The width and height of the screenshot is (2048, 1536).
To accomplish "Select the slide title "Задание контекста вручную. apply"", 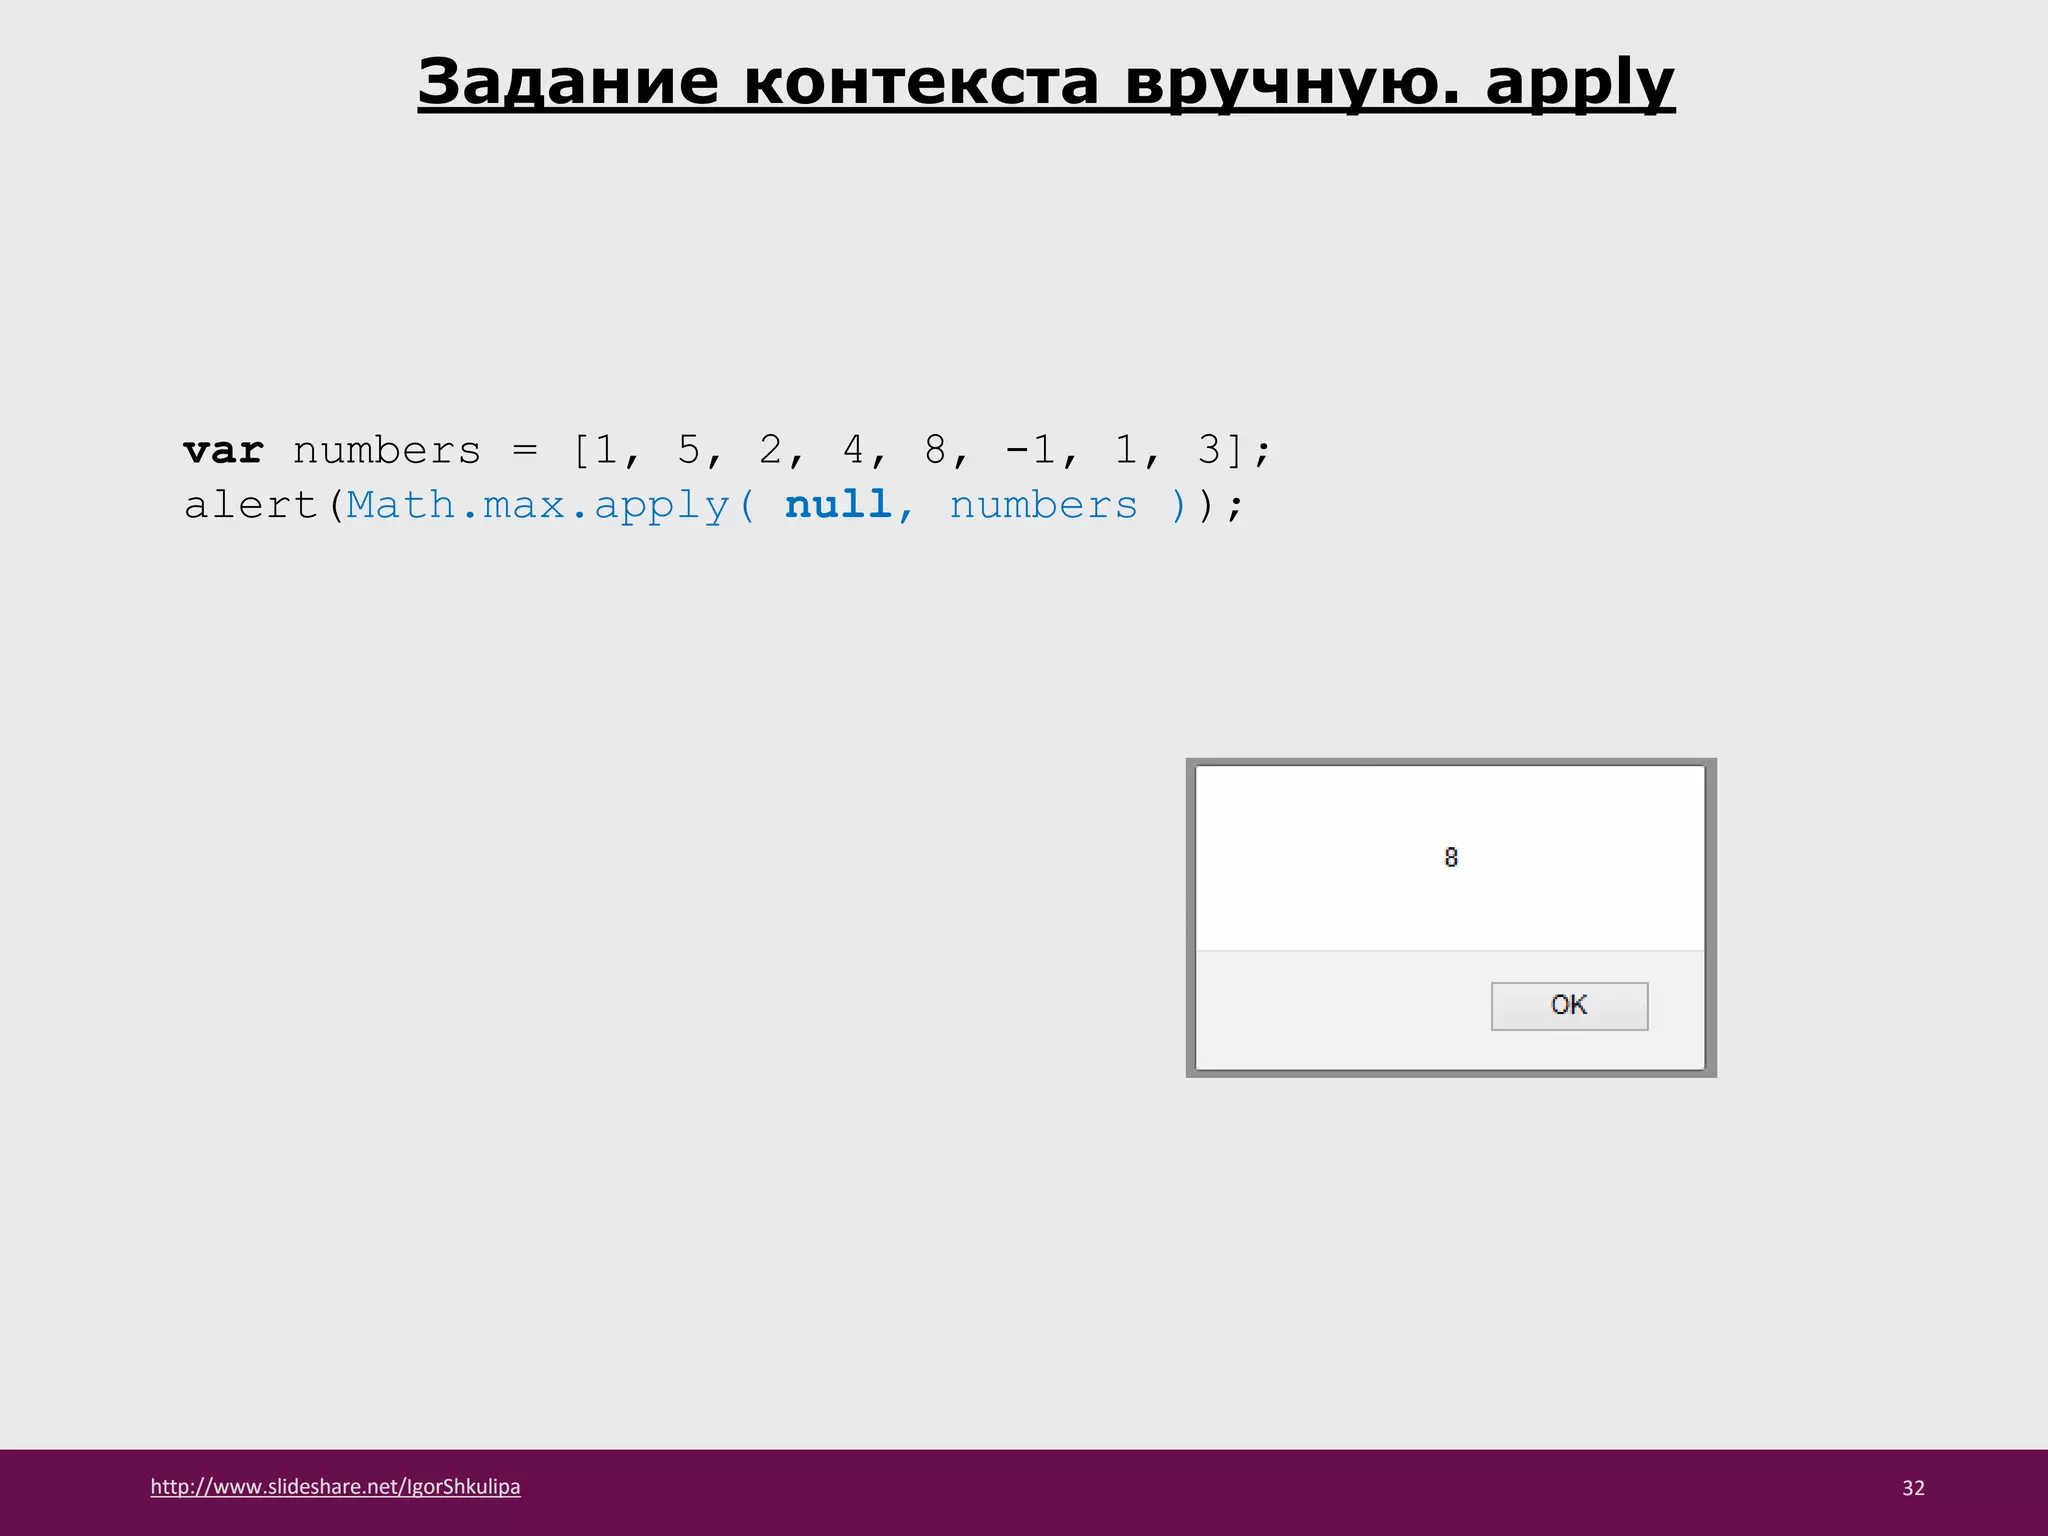I will (x=1046, y=82).
